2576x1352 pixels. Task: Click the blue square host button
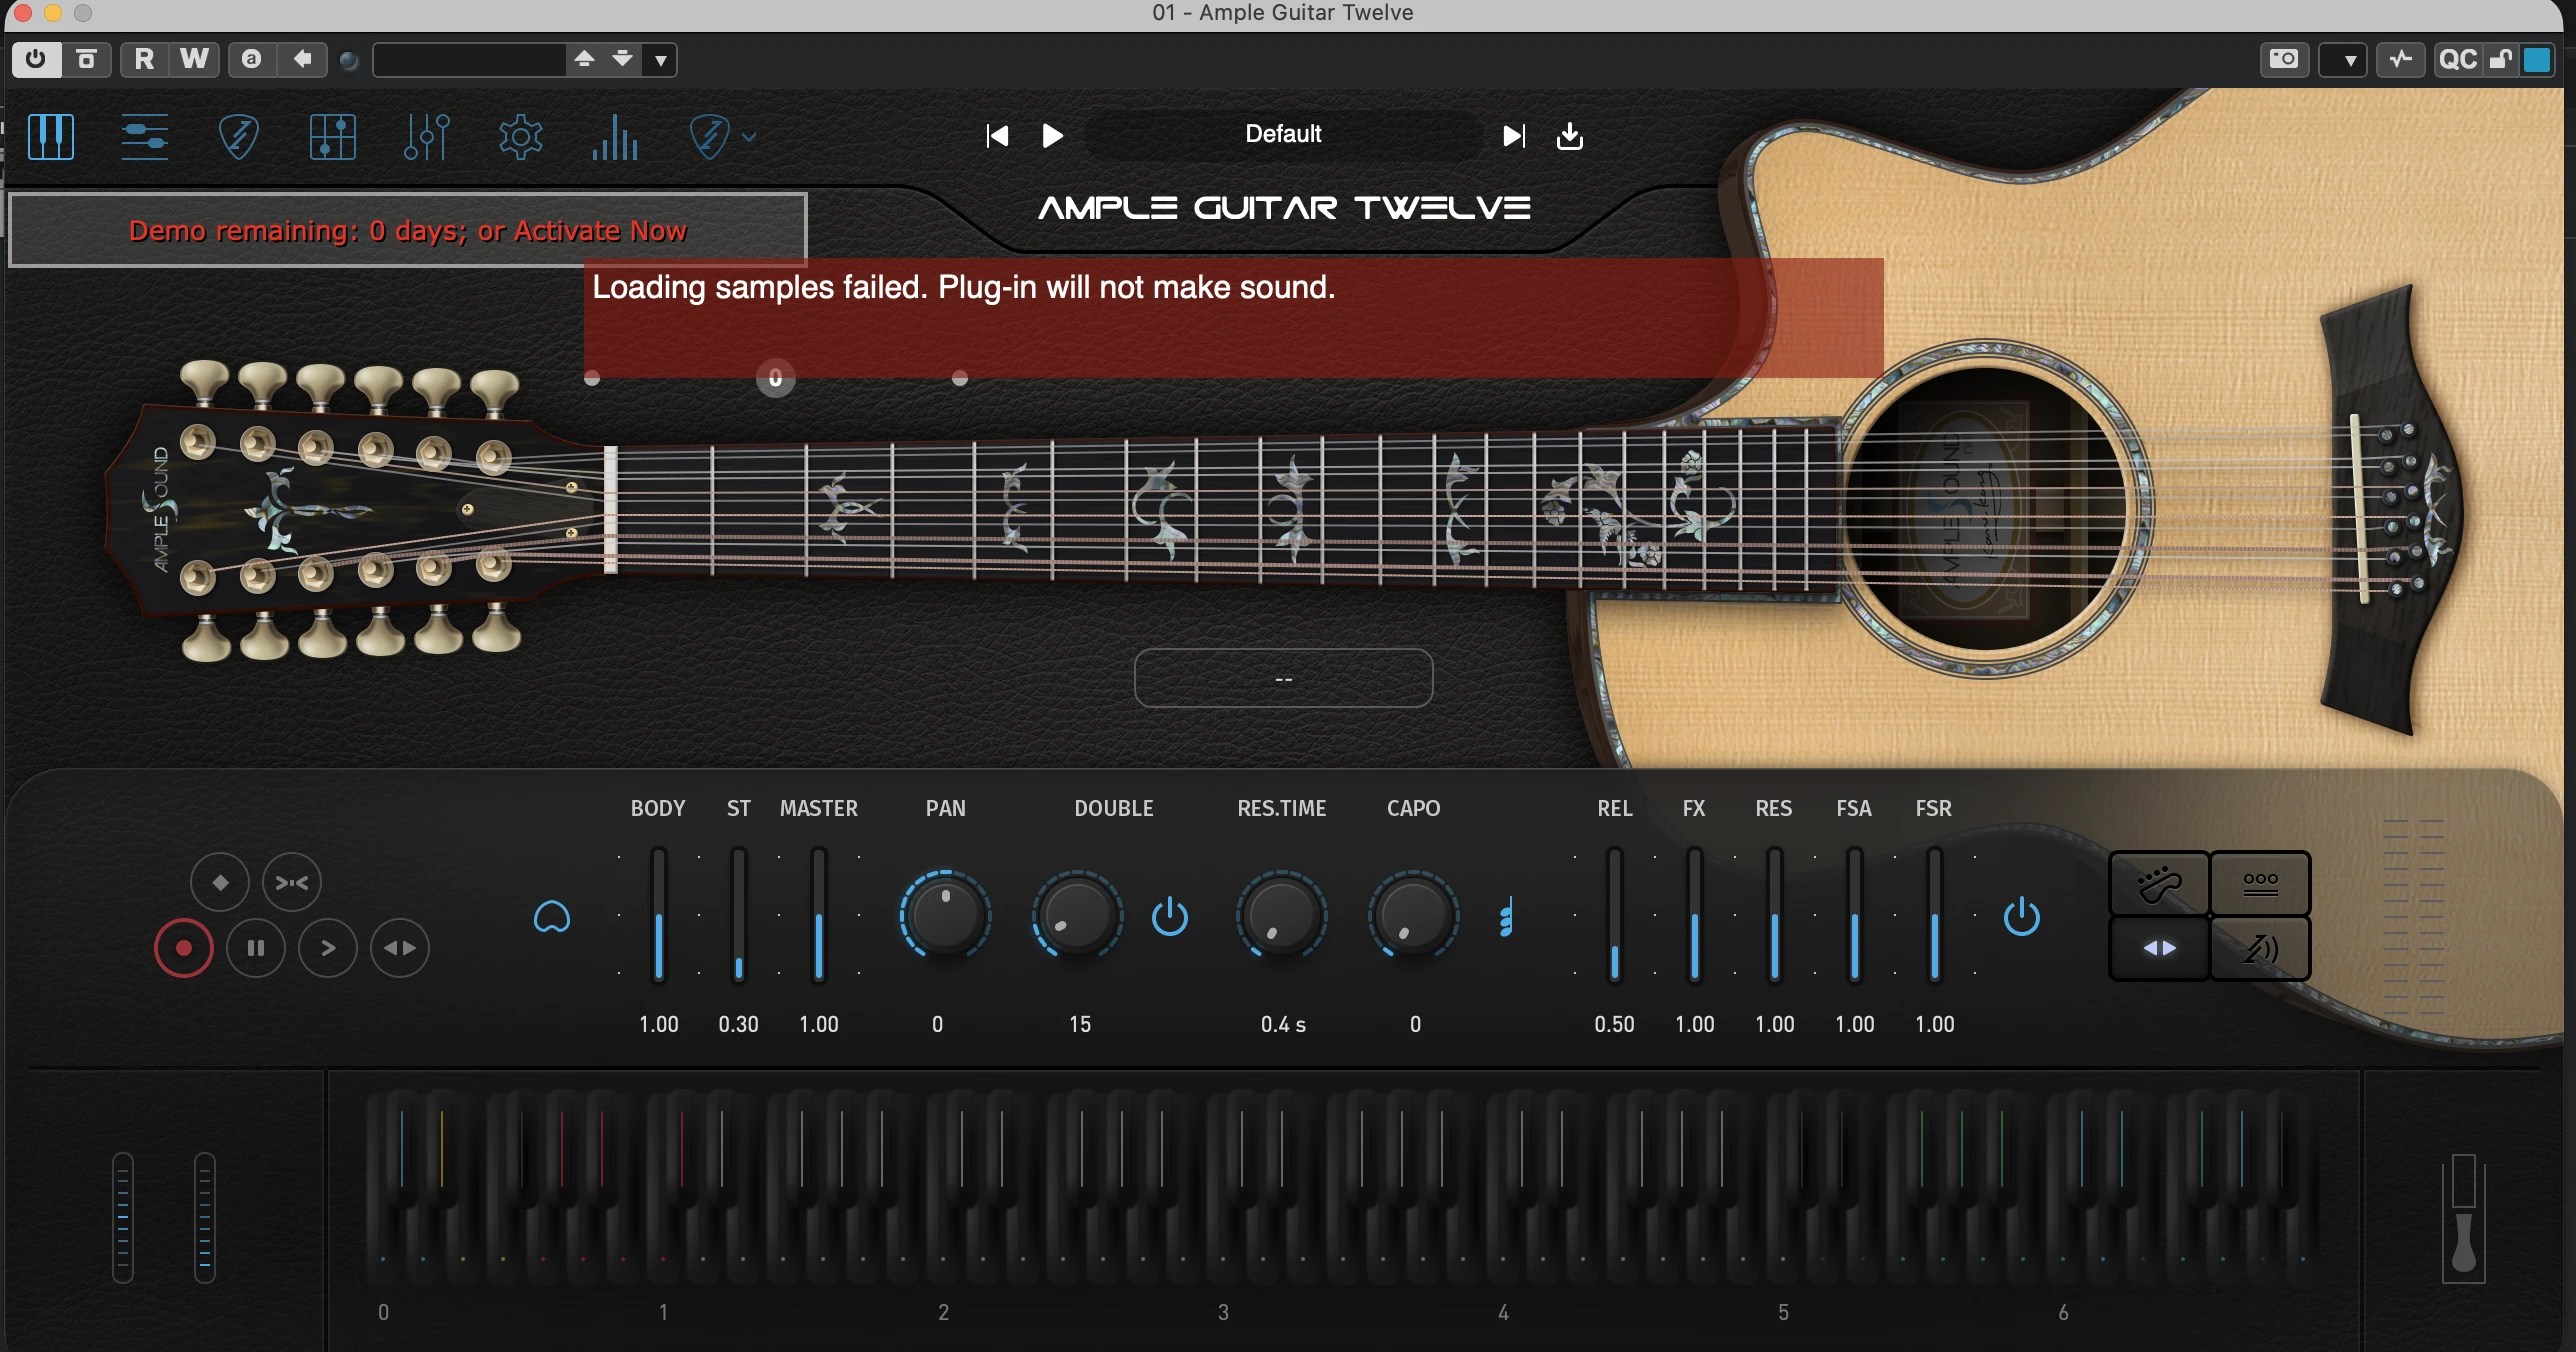coord(2537,59)
